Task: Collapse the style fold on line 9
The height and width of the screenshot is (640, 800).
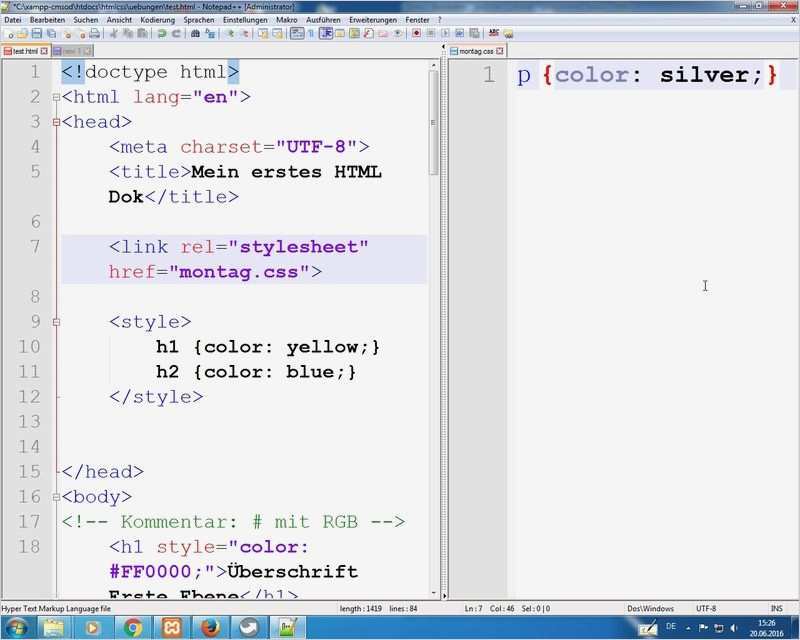Action: point(56,322)
